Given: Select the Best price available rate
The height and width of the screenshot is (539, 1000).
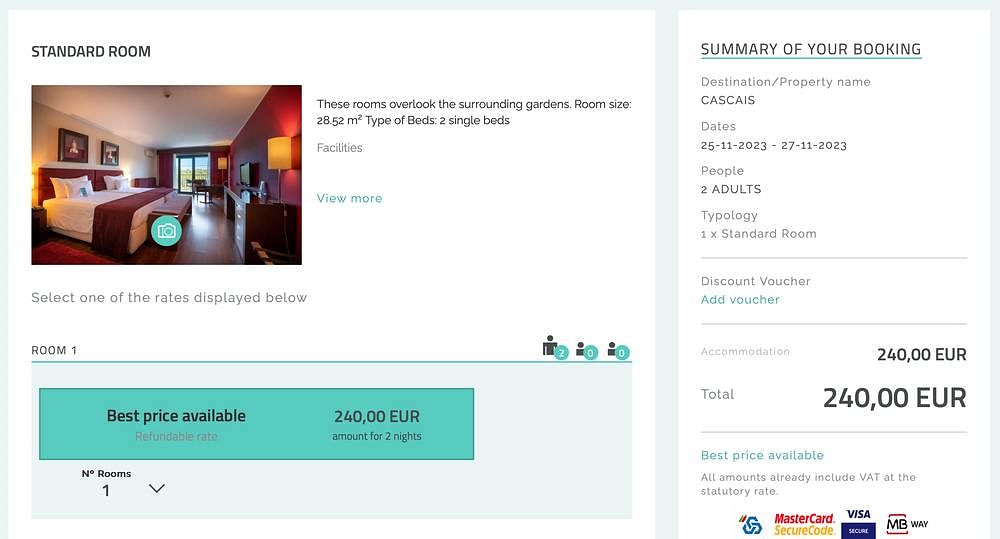Looking at the screenshot, I should pos(256,424).
